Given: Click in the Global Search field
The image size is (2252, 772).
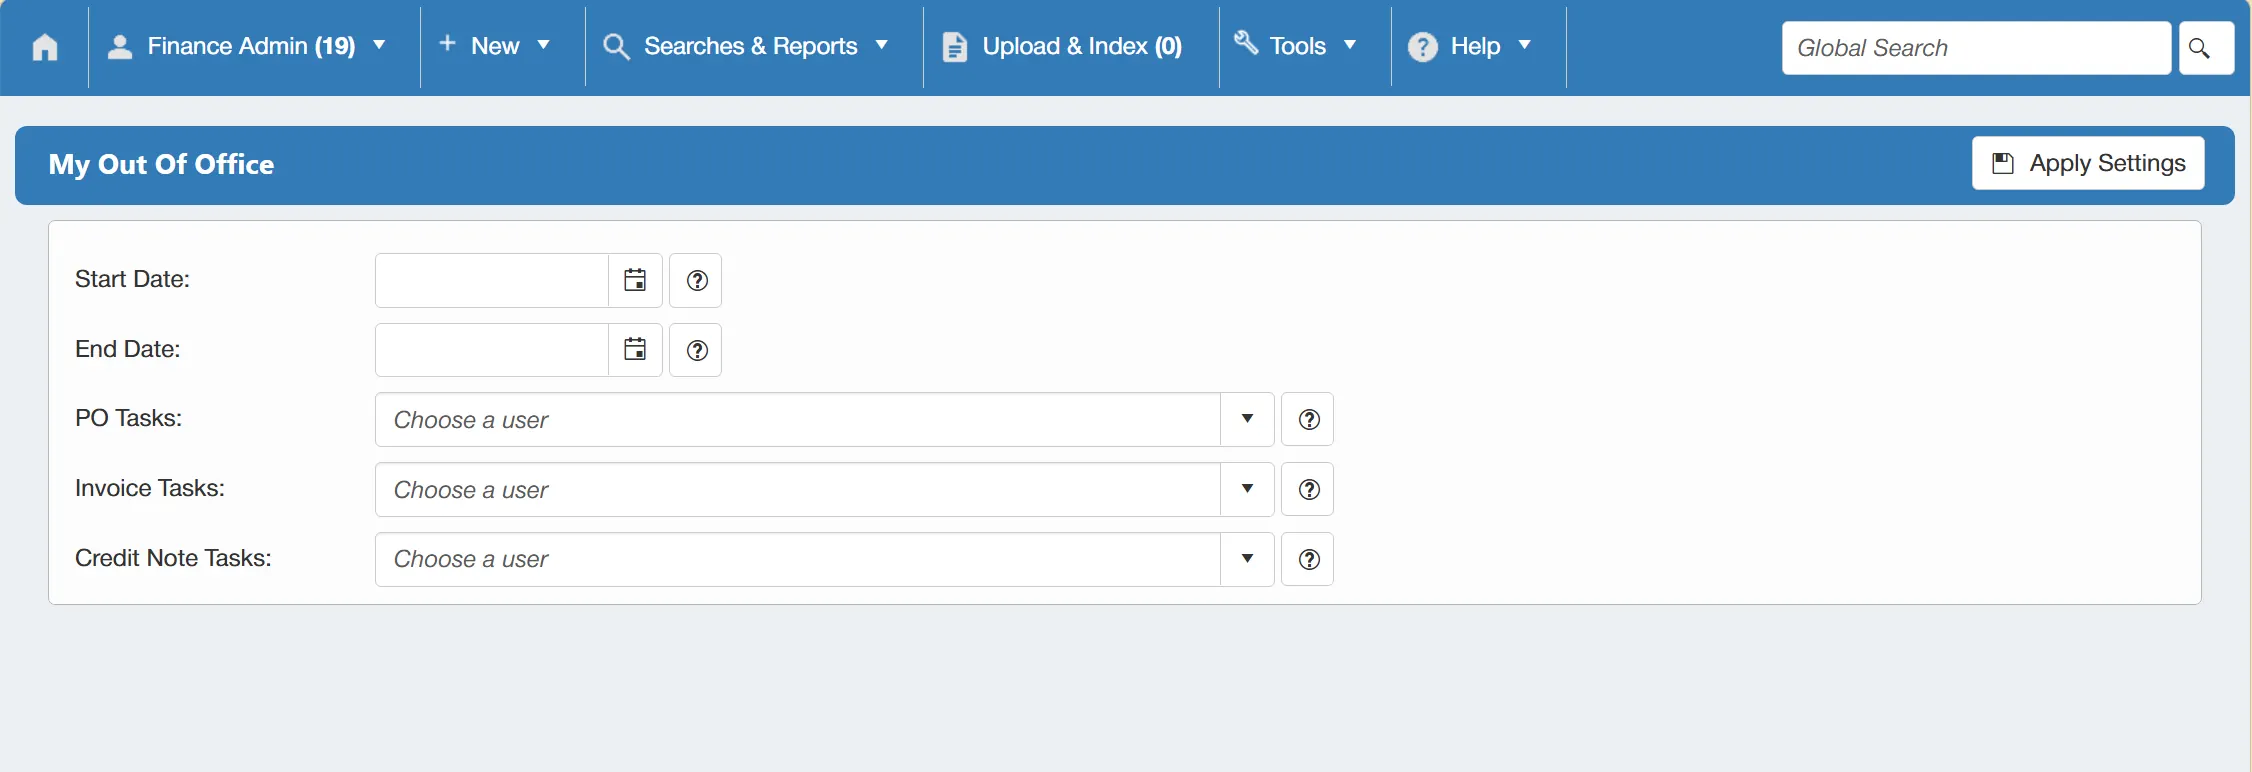Looking at the screenshot, I should click(1976, 48).
